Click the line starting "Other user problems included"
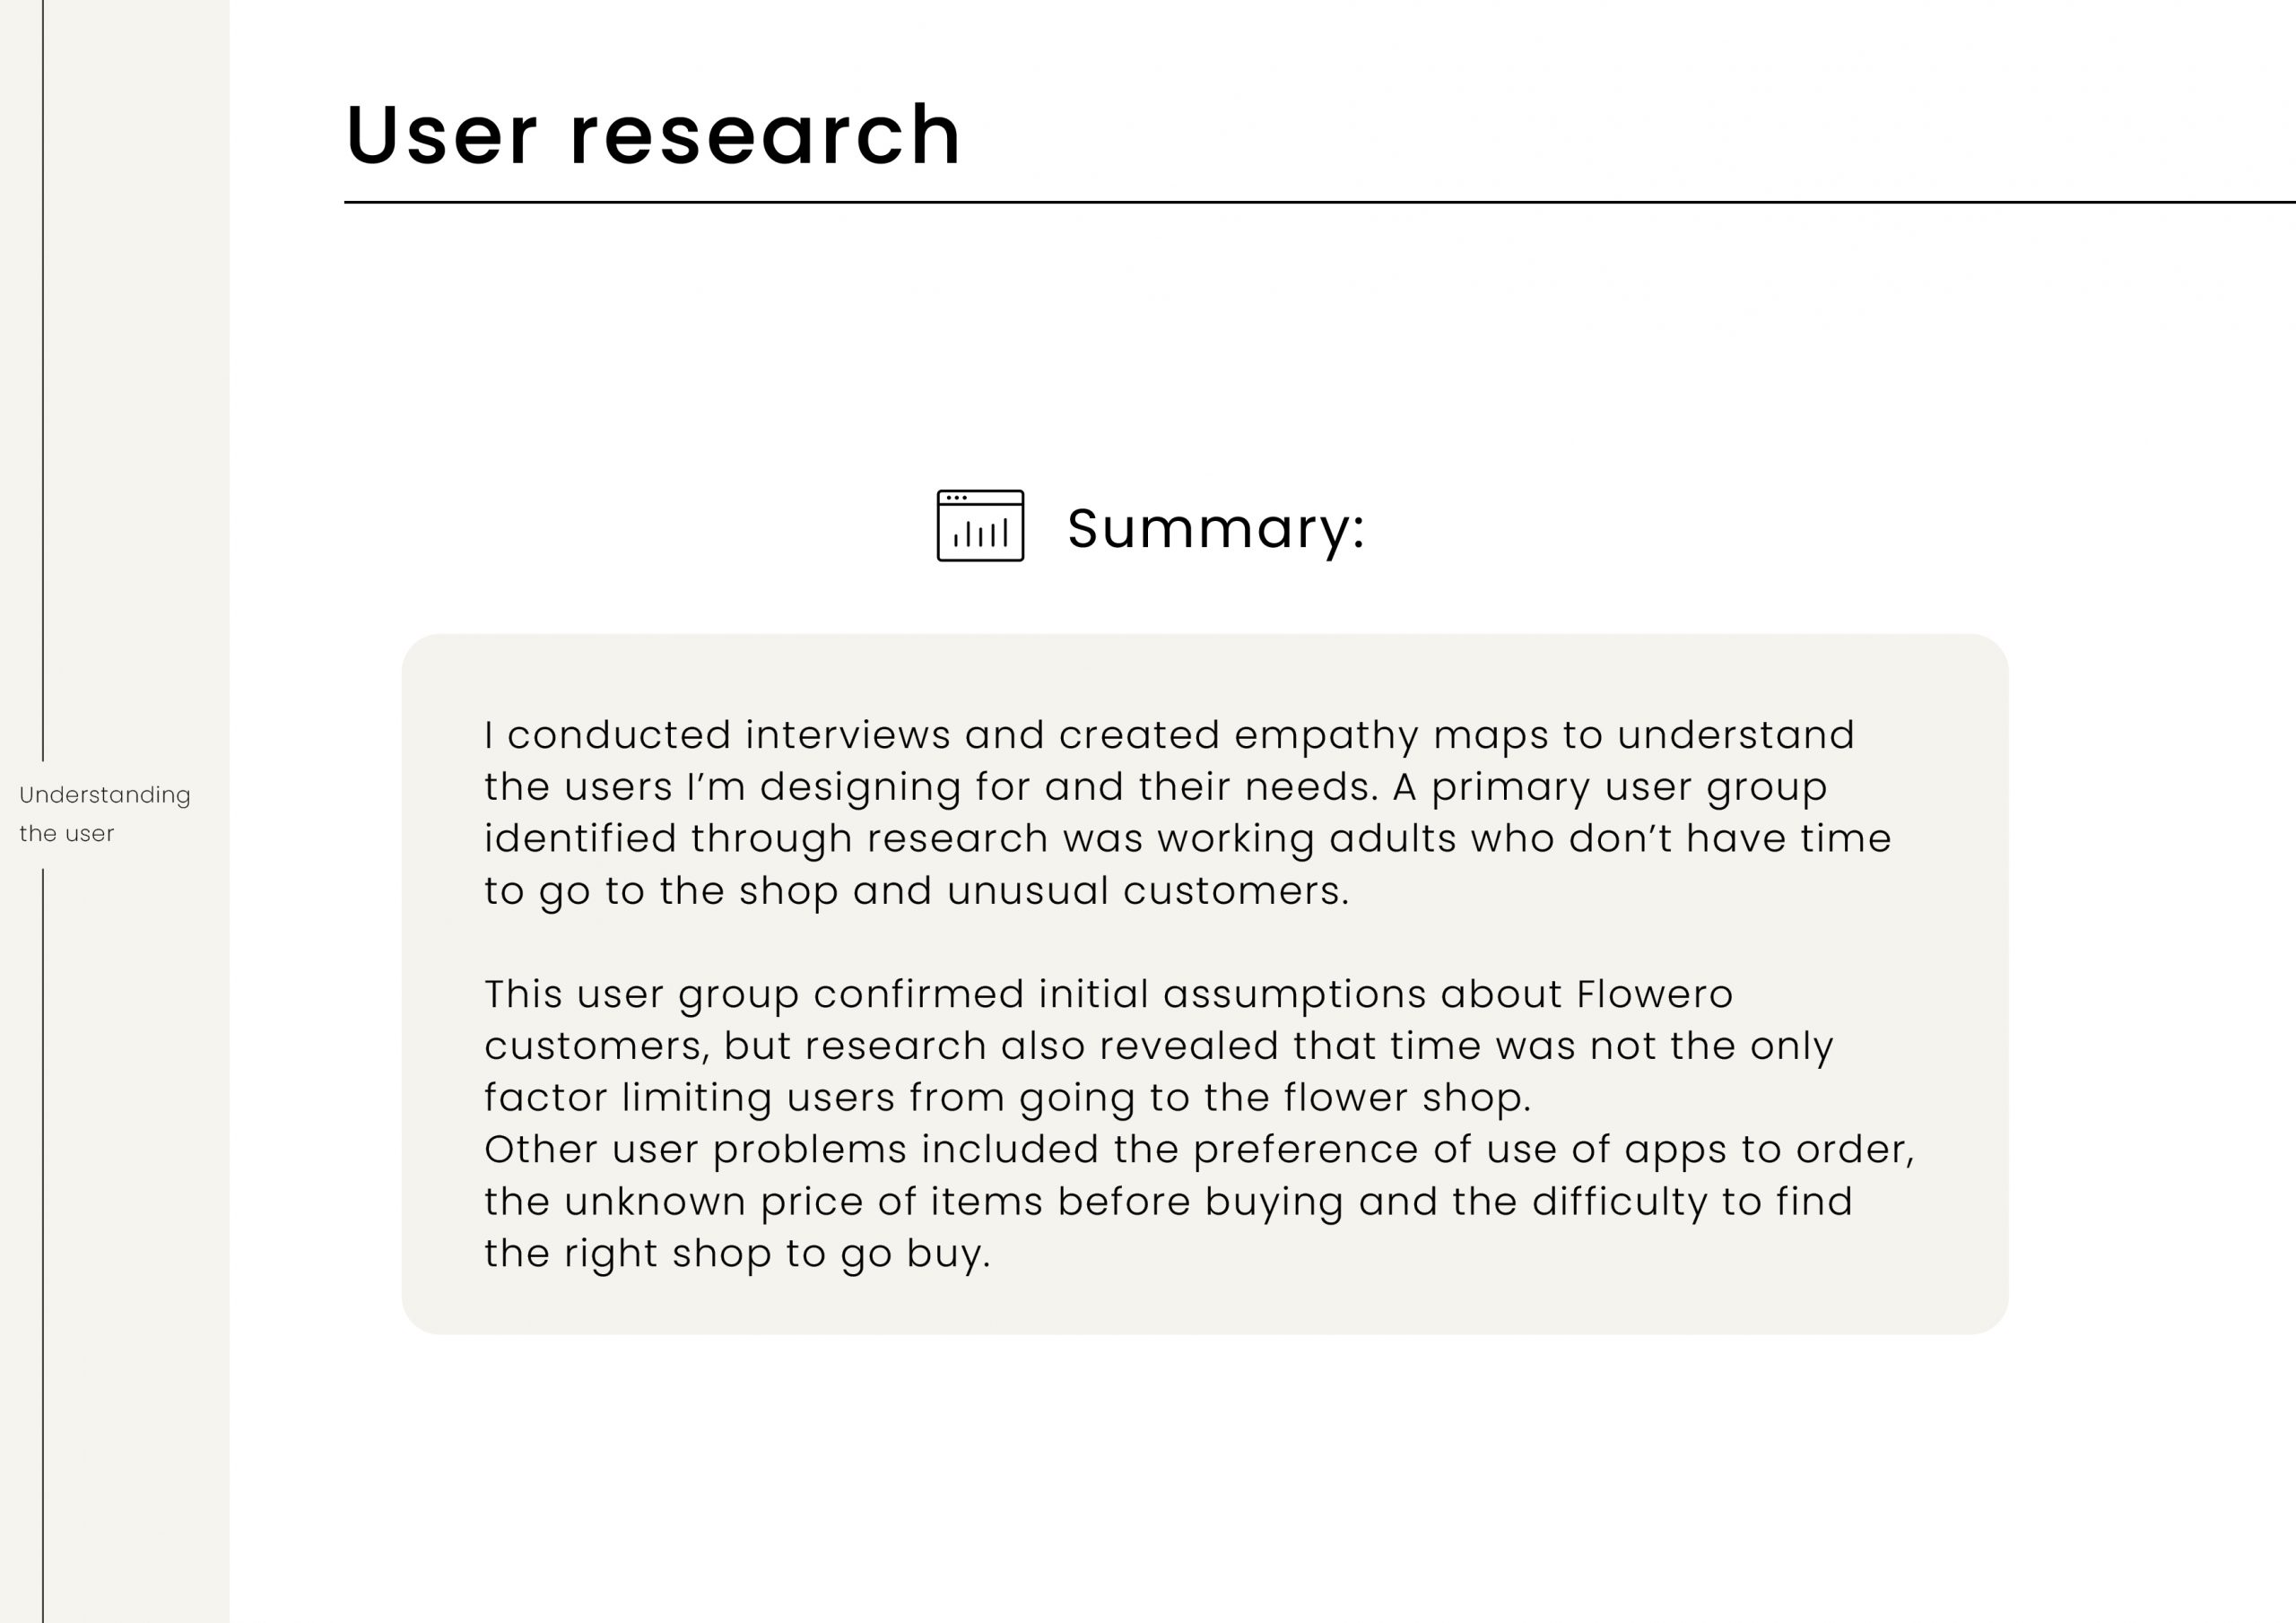Viewport: 2296px width, 1623px height. tap(1199, 1149)
